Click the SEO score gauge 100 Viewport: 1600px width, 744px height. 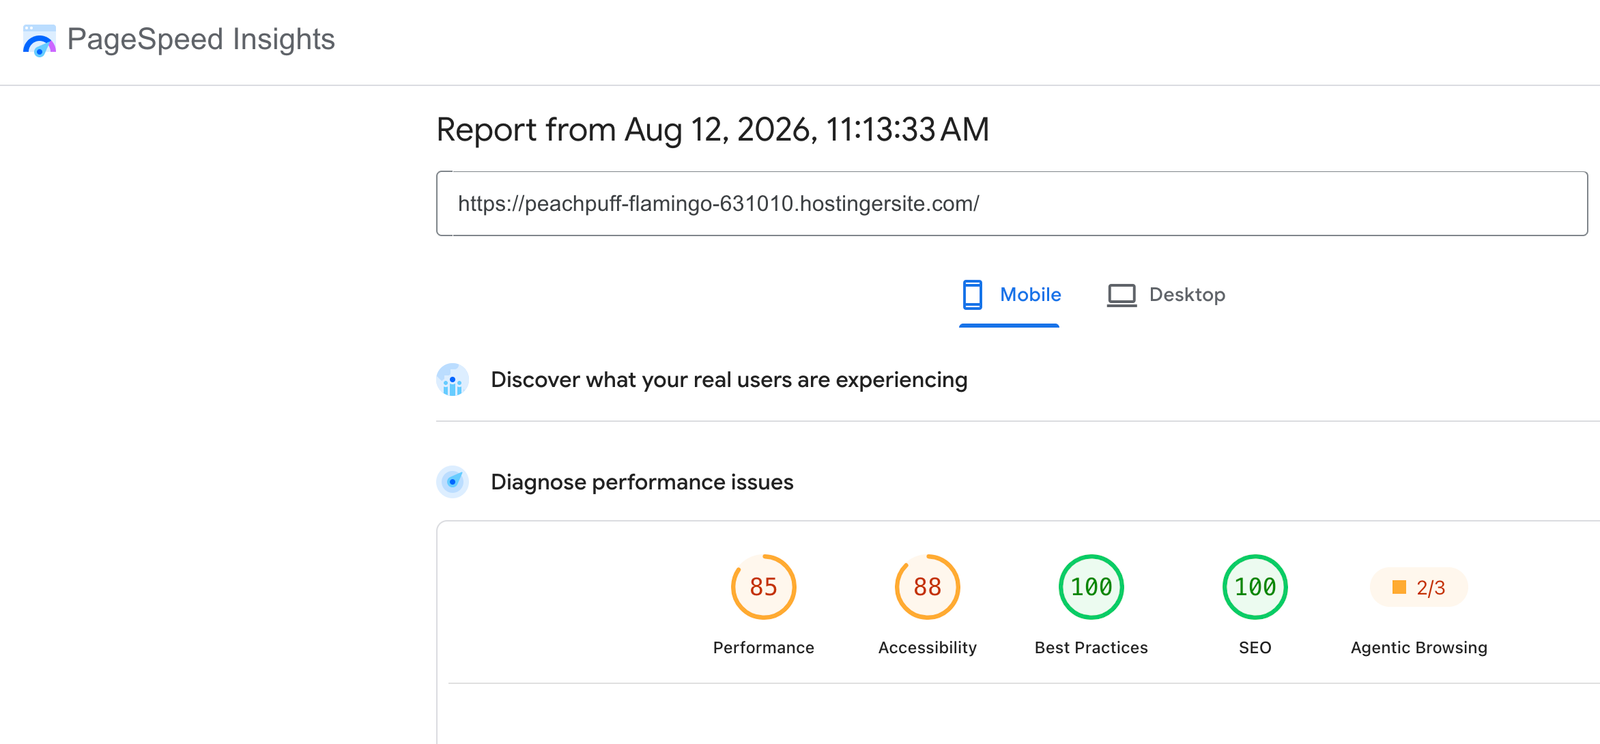point(1255,587)
